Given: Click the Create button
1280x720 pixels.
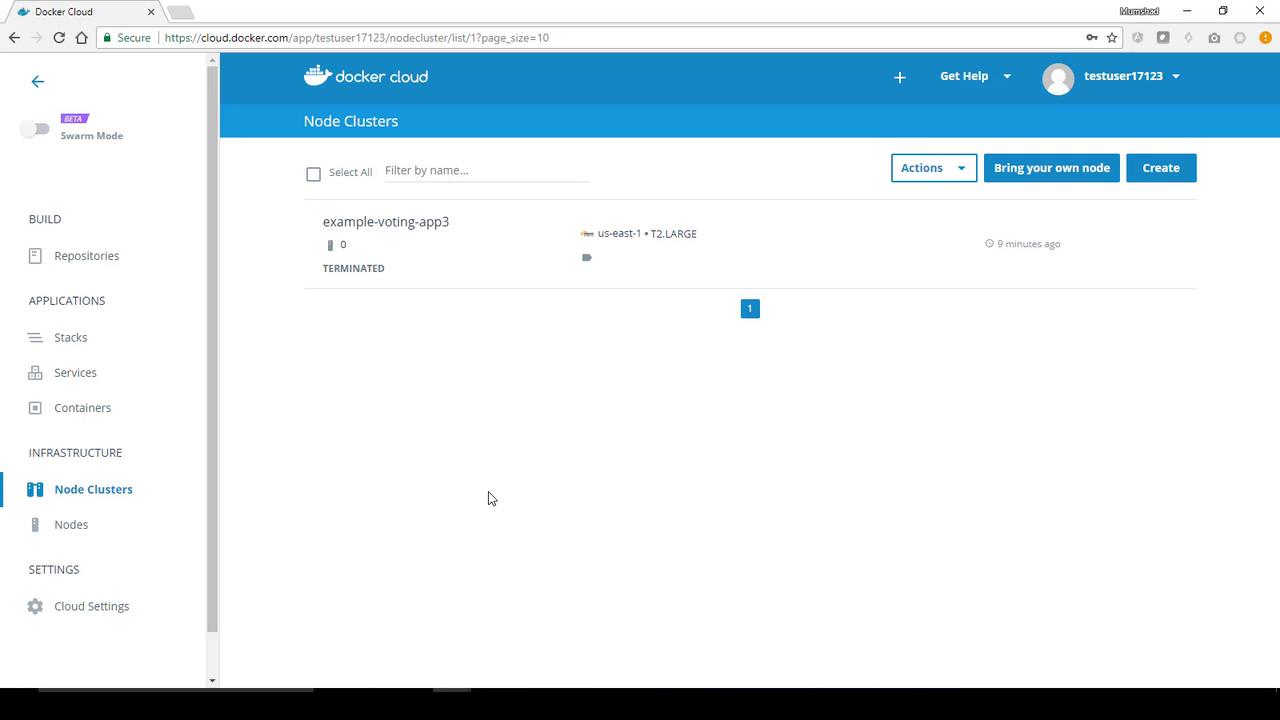Looking at the screenshot, I should [x=1161, y=168].
